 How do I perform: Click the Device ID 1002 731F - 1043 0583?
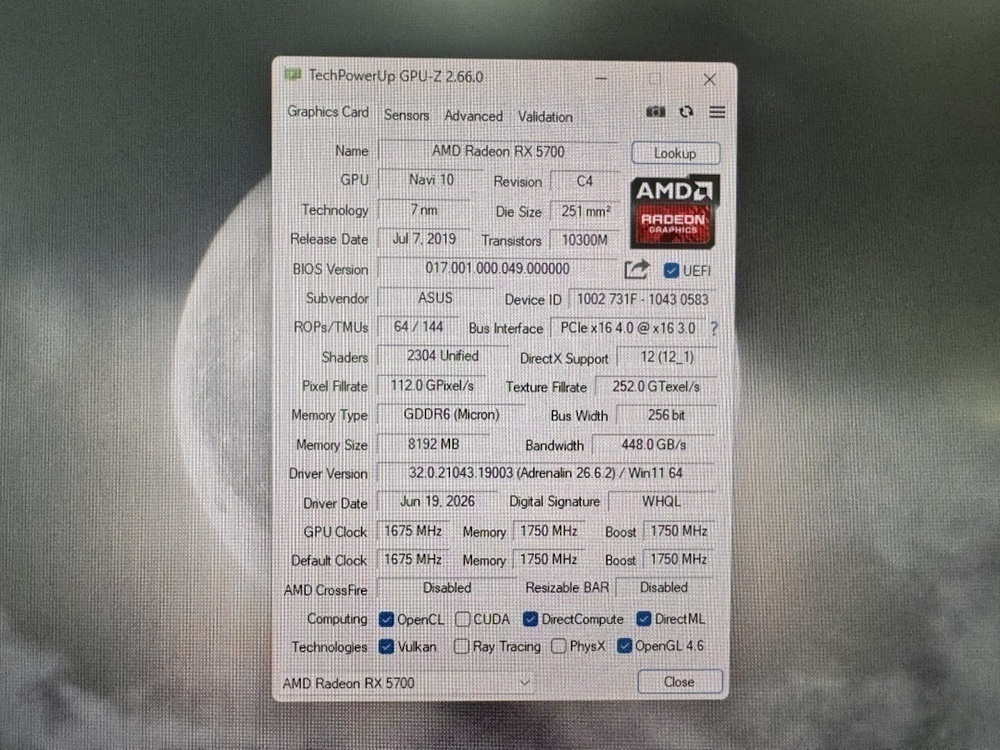click(x=642, y=299)
